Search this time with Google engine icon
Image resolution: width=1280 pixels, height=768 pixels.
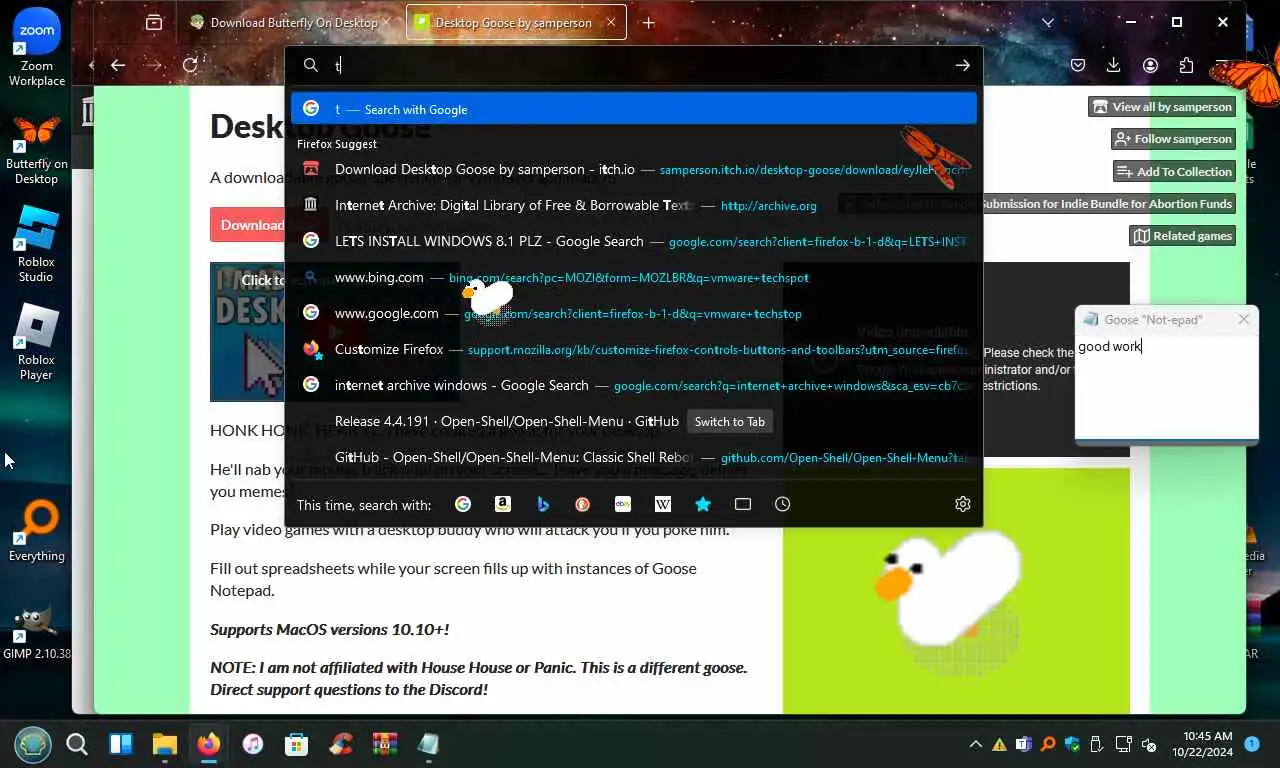point(463,504)
